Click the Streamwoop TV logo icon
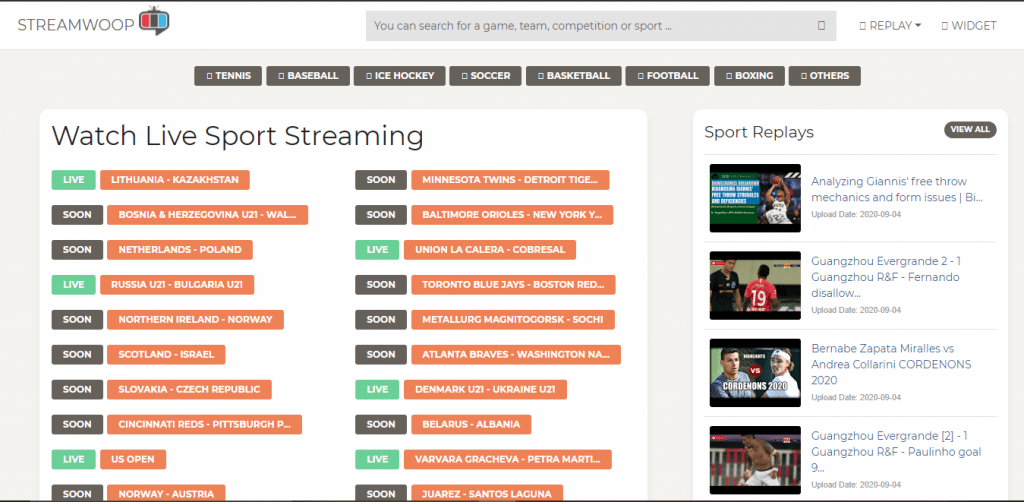The height and width of the screenshot is (502, 1024). pos(154,20)
